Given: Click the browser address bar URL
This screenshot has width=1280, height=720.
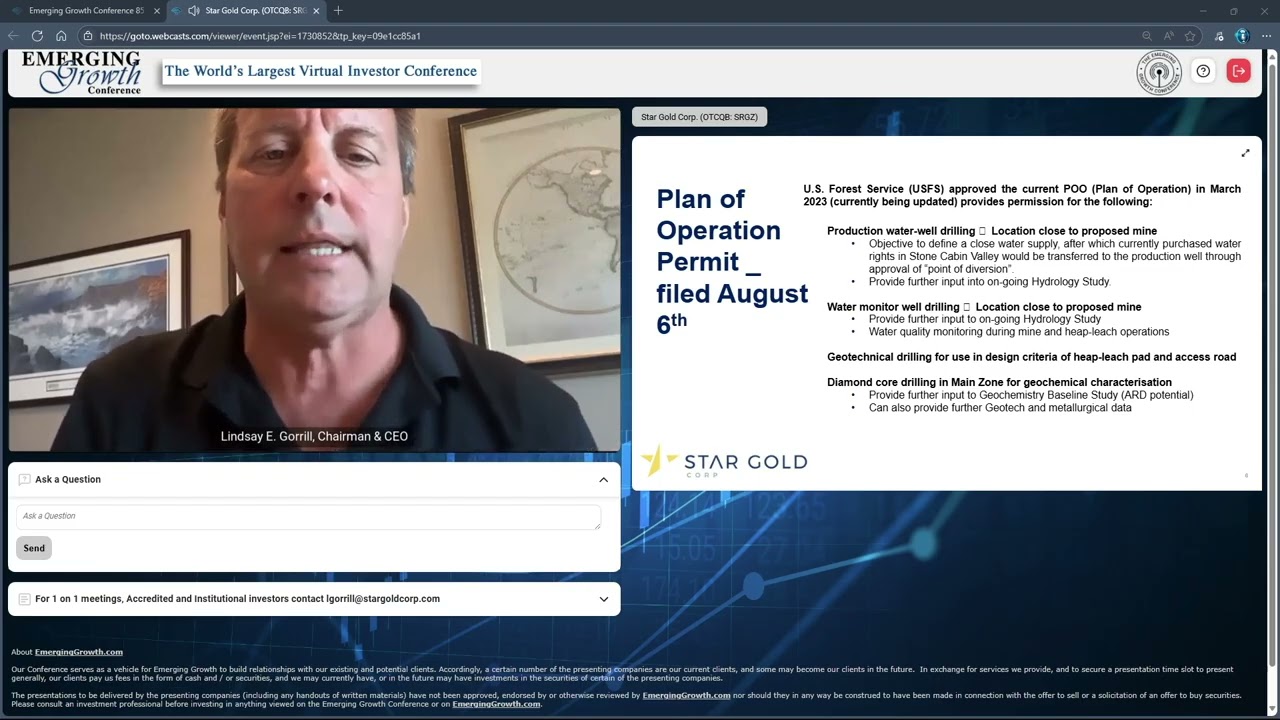Looking at the screenshot, I should (x=260, y=36).
